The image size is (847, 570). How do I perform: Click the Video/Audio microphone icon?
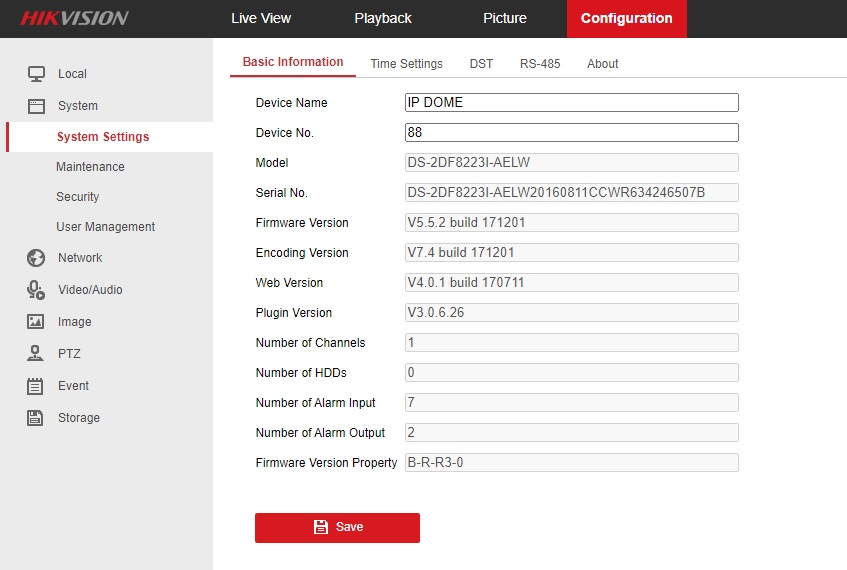[x=36, y=290]
